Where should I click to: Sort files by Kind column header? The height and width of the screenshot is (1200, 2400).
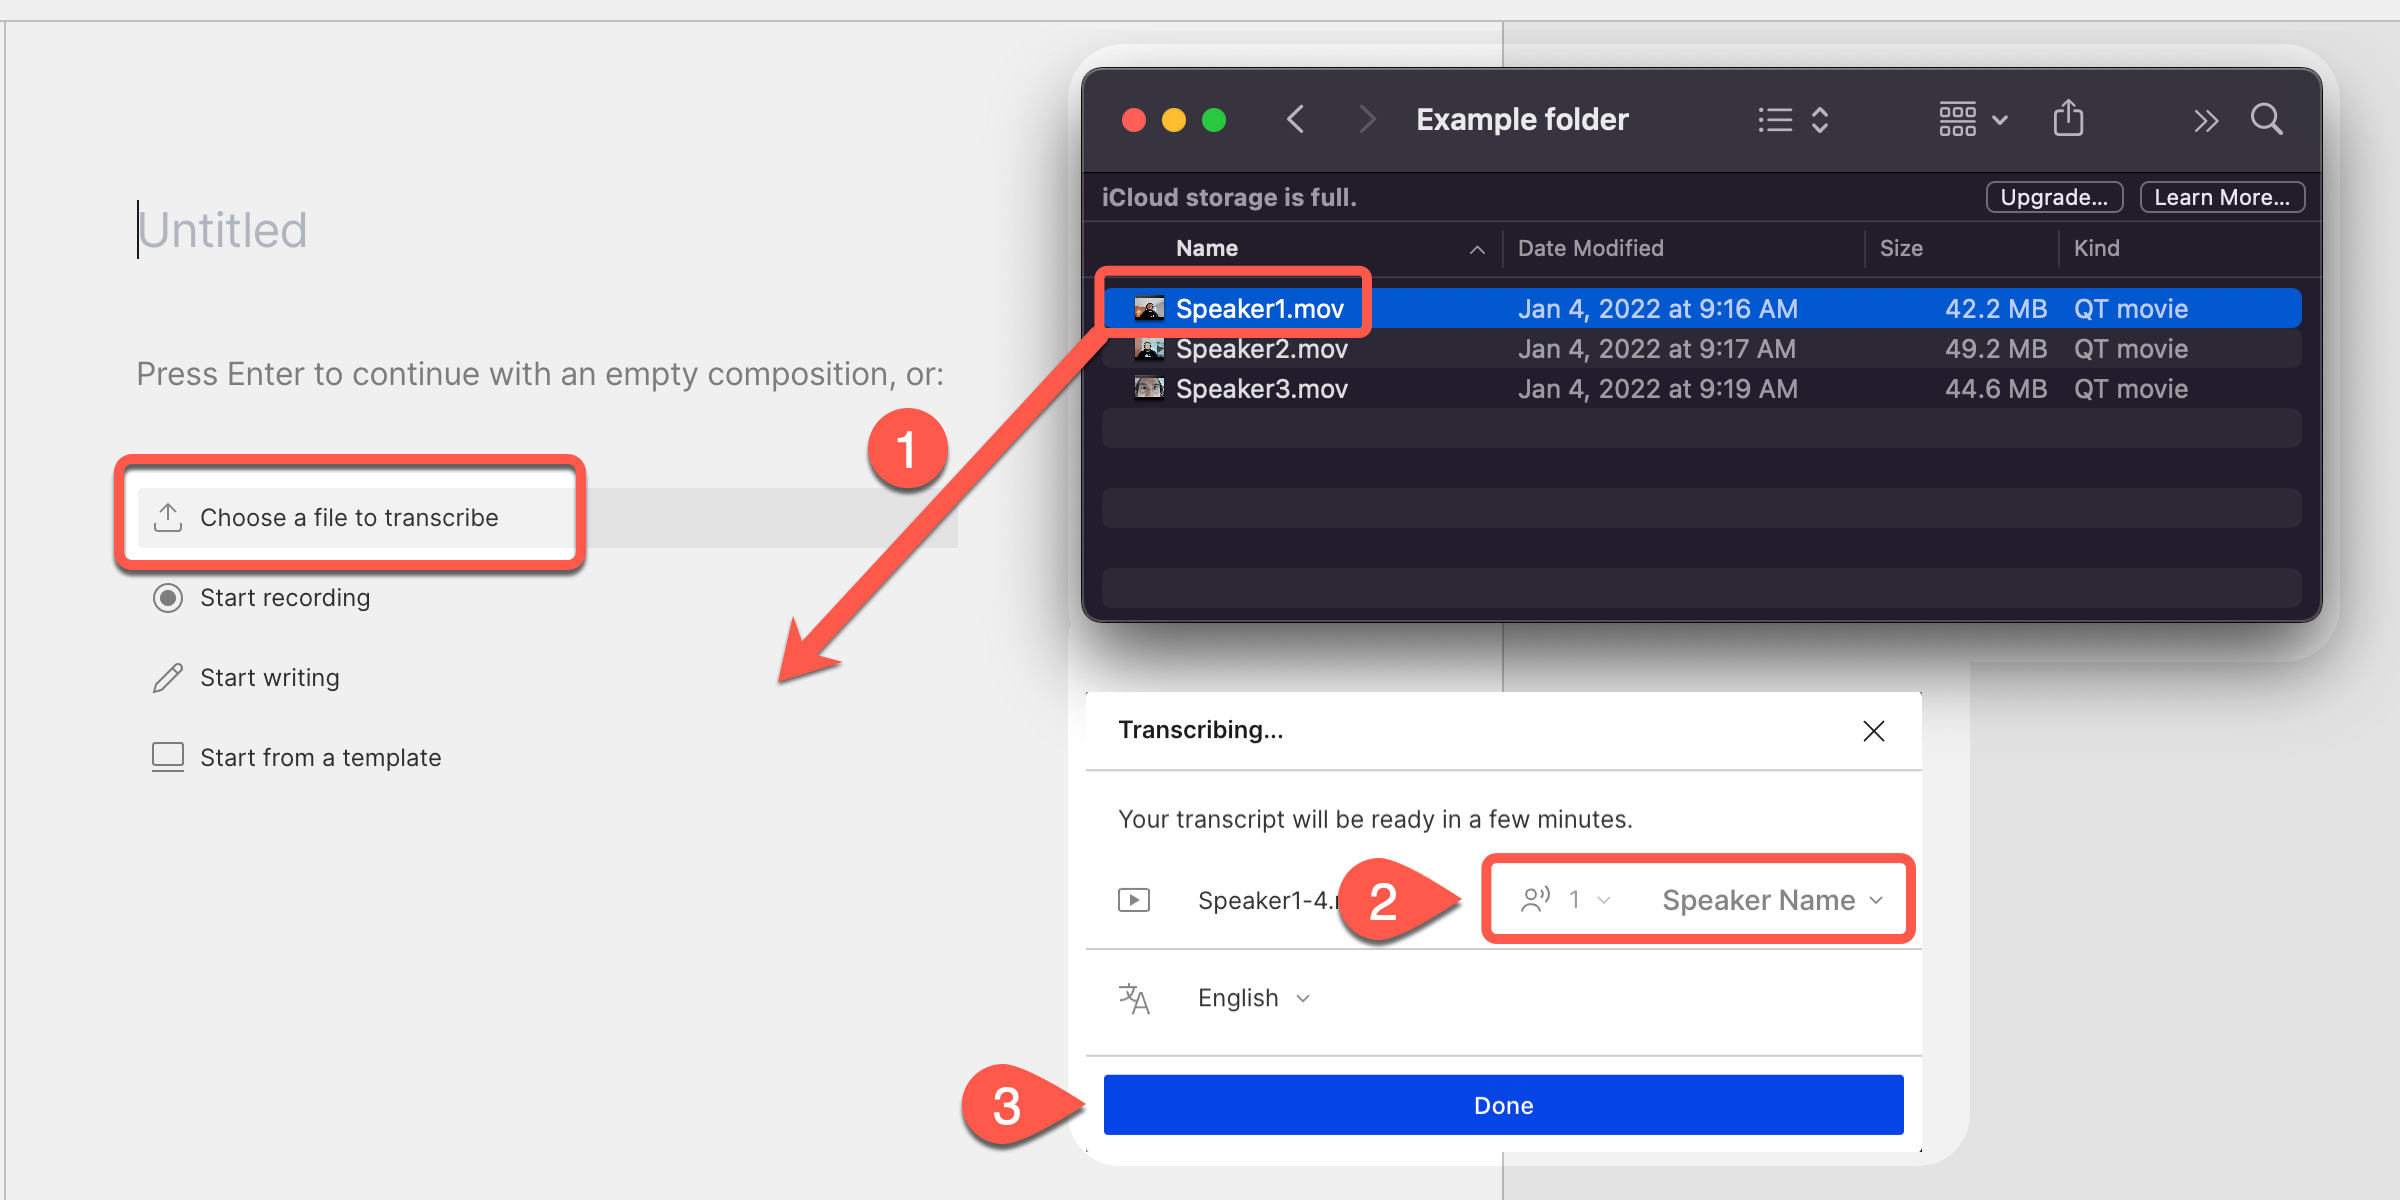[x=2097, y=248]
